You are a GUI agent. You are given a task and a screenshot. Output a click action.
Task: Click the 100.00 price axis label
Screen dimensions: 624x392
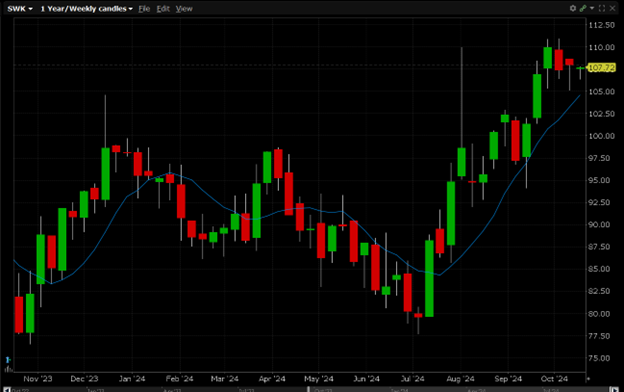tap(602, 136)
